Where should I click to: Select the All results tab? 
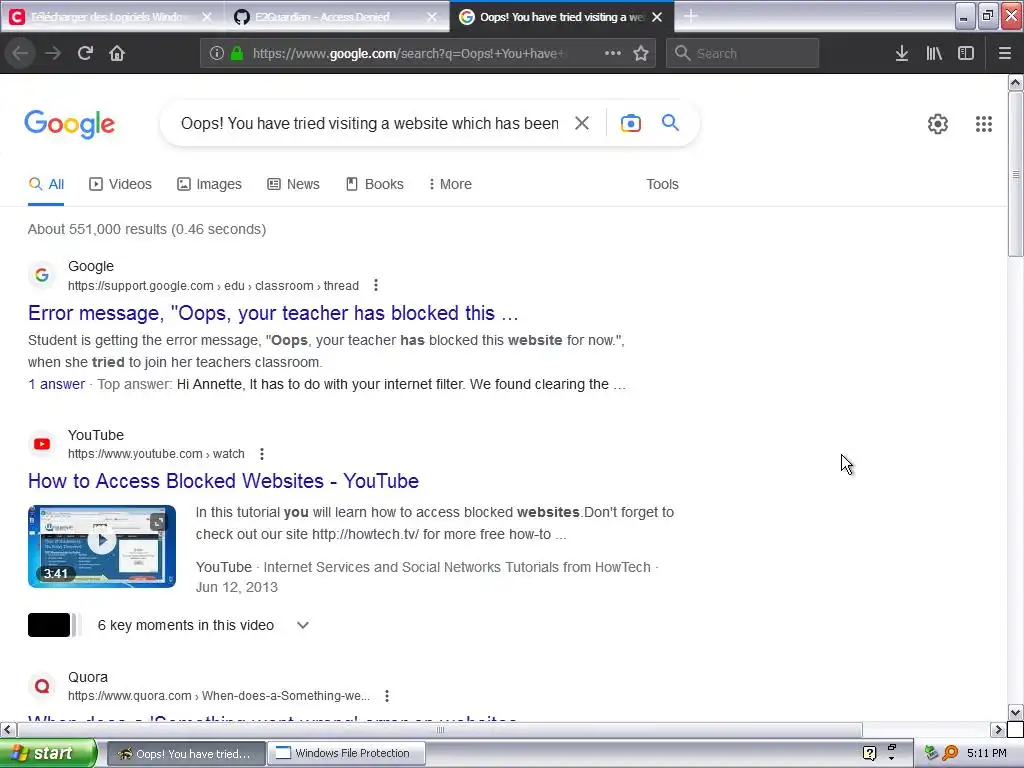(x=46, y=184)
